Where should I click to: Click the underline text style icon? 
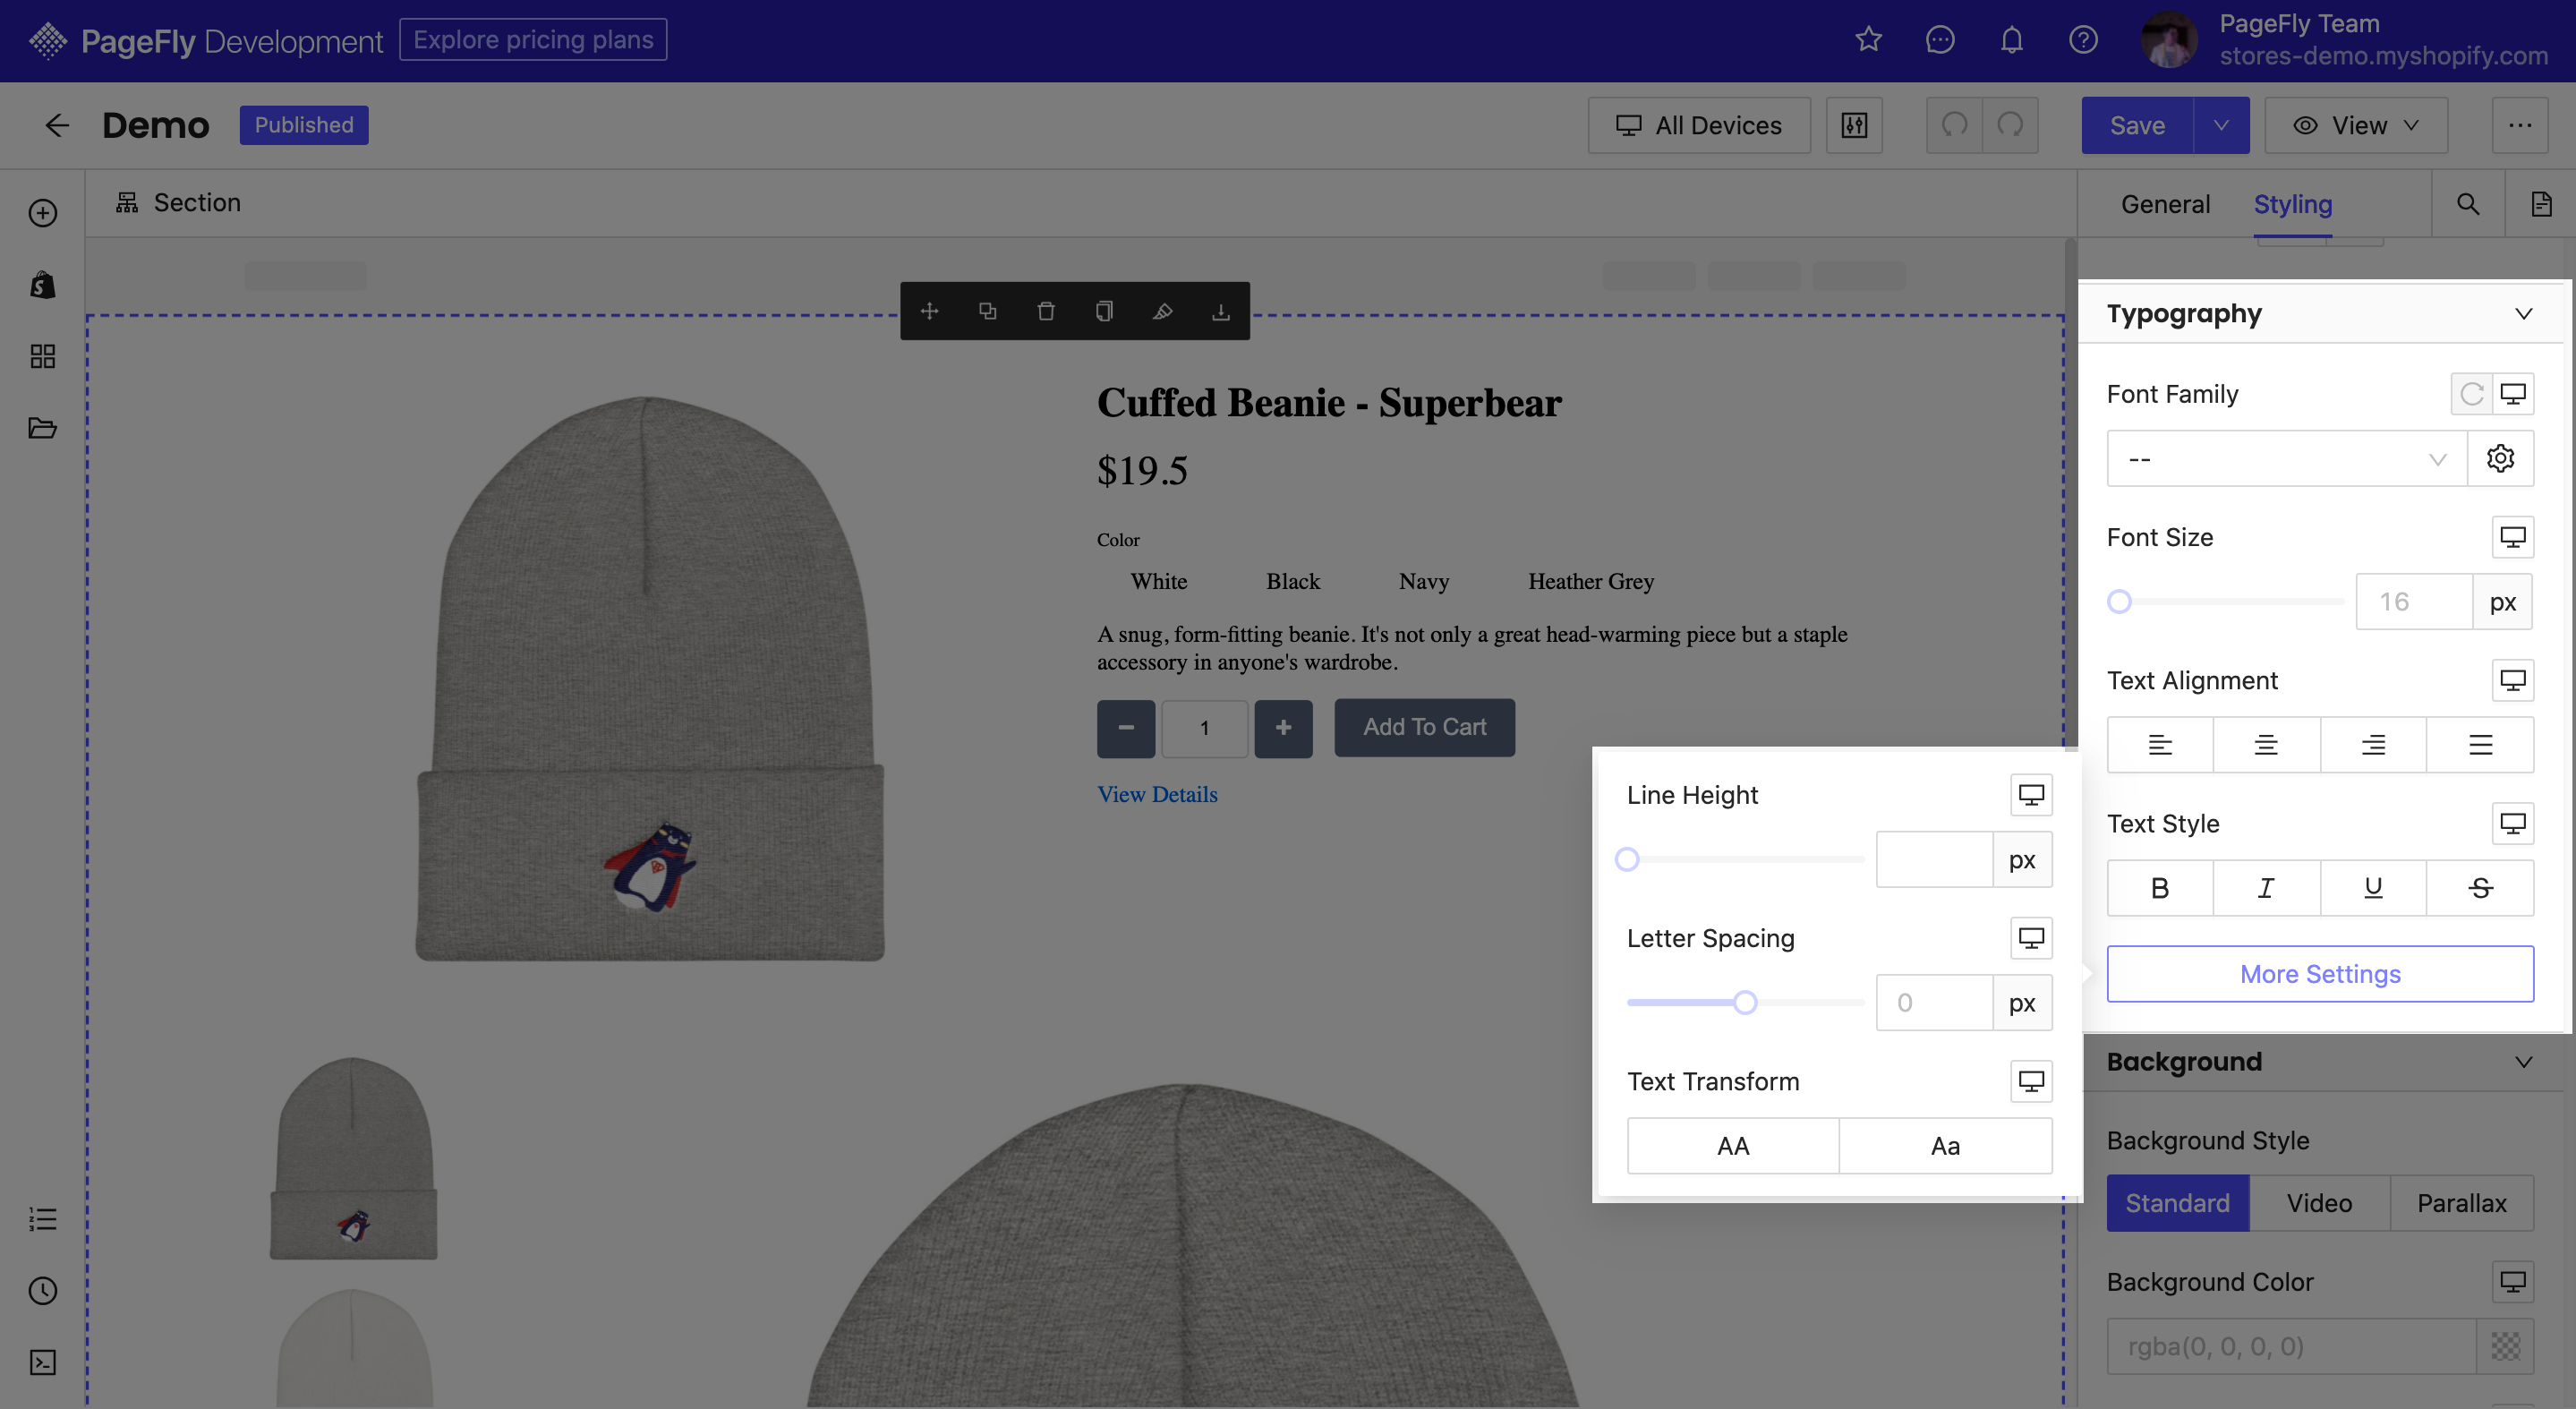(x=2373, y=887)
